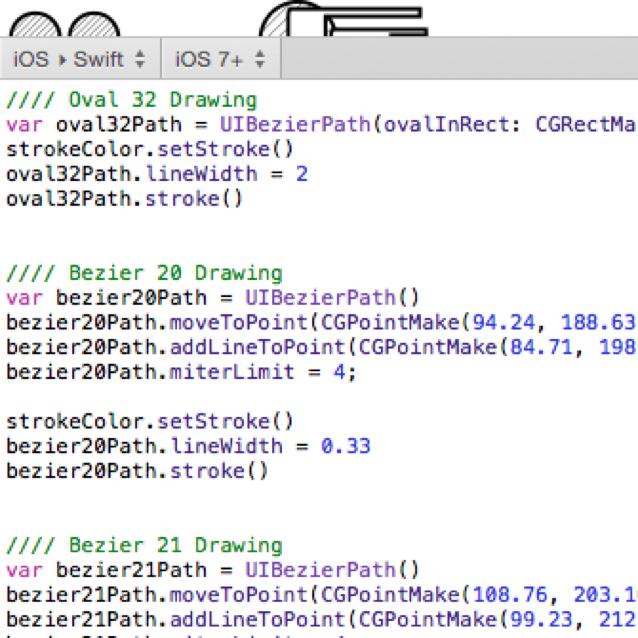The height and width of the screenshot is (638, 638).
Task: Click the '//// Bezier 20 Drawing' comment
Action: pos(144,273)
